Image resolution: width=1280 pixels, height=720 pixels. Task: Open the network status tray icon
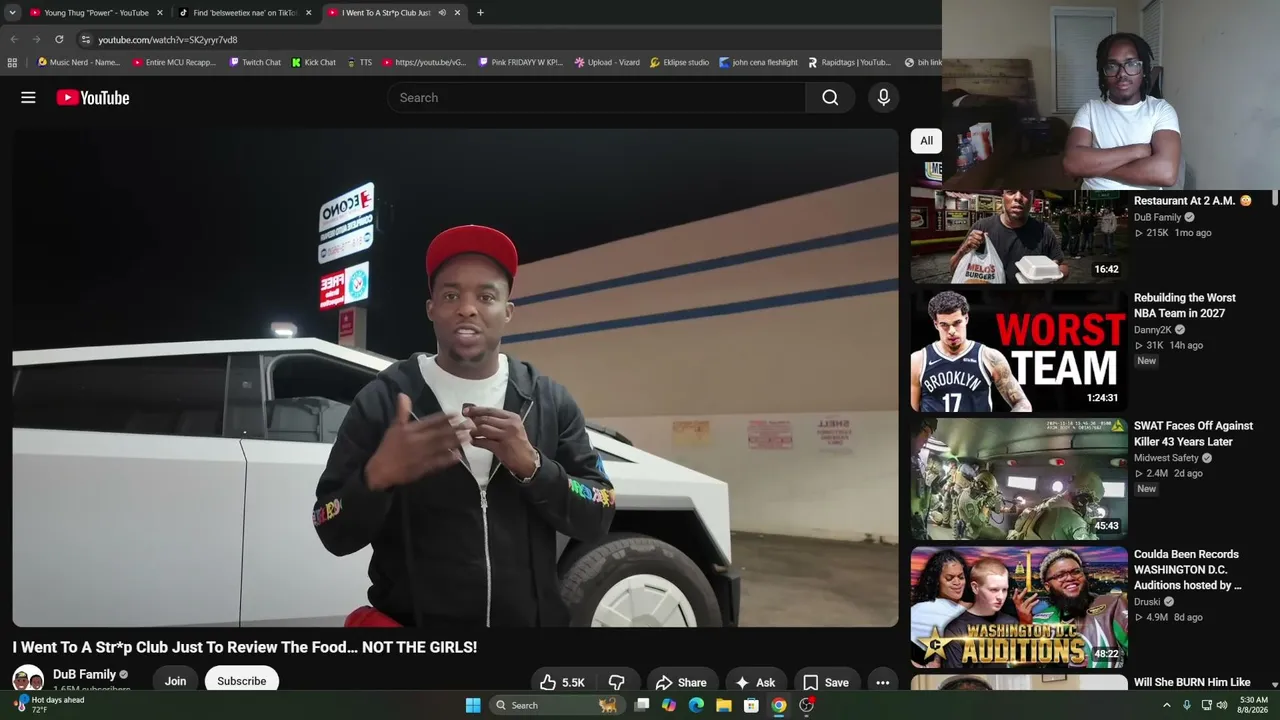point(1206,705)
